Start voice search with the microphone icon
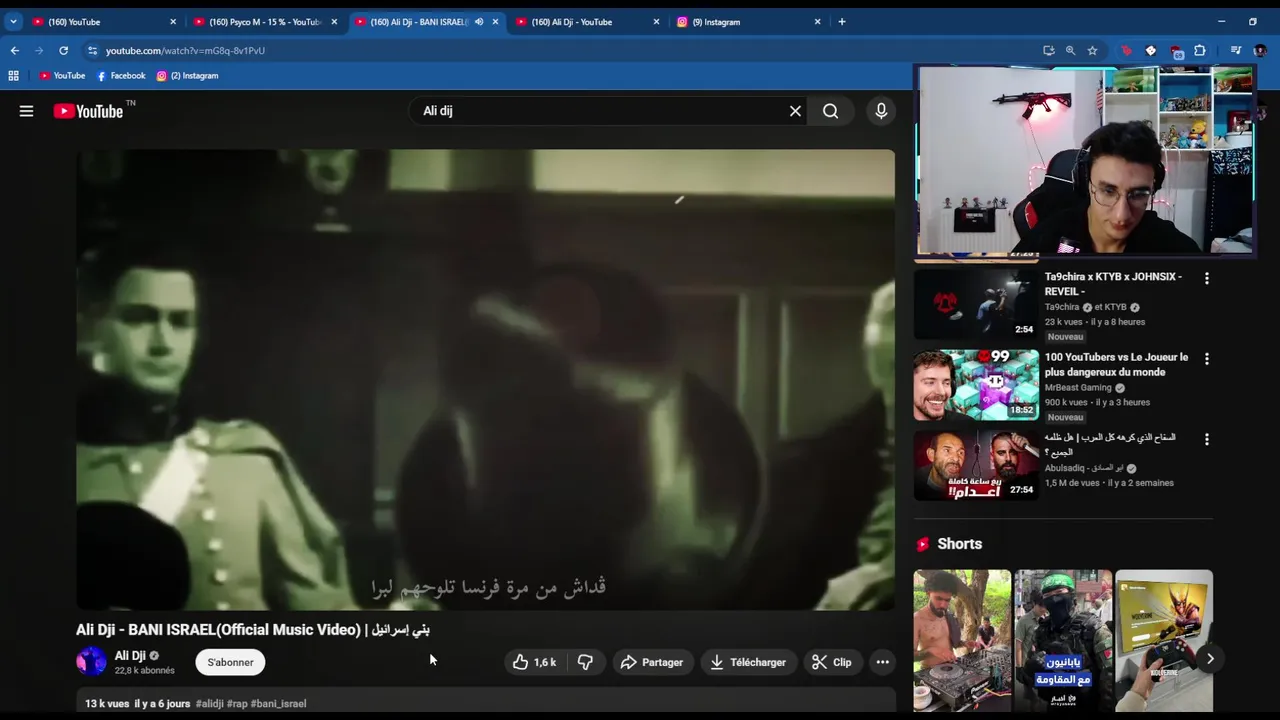 pyautogui.click(x=881, y=111)
